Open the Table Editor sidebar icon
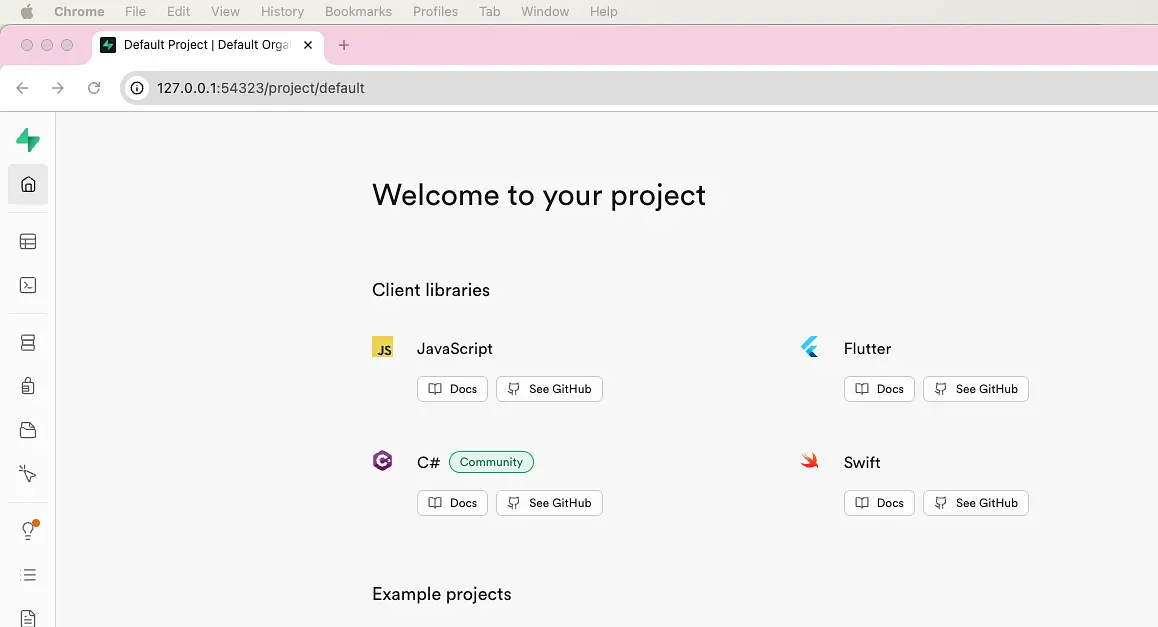The width and height of the screenshot is (1158, 627). tap(28, 241)
